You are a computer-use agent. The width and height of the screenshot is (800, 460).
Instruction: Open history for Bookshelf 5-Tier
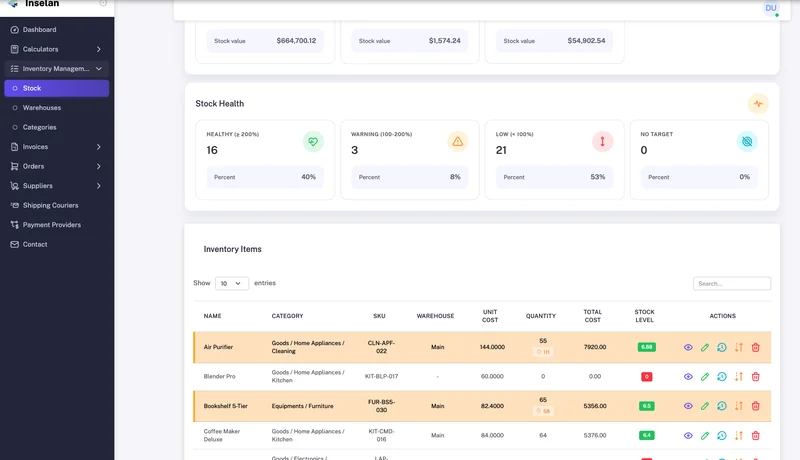pos(722,406)
